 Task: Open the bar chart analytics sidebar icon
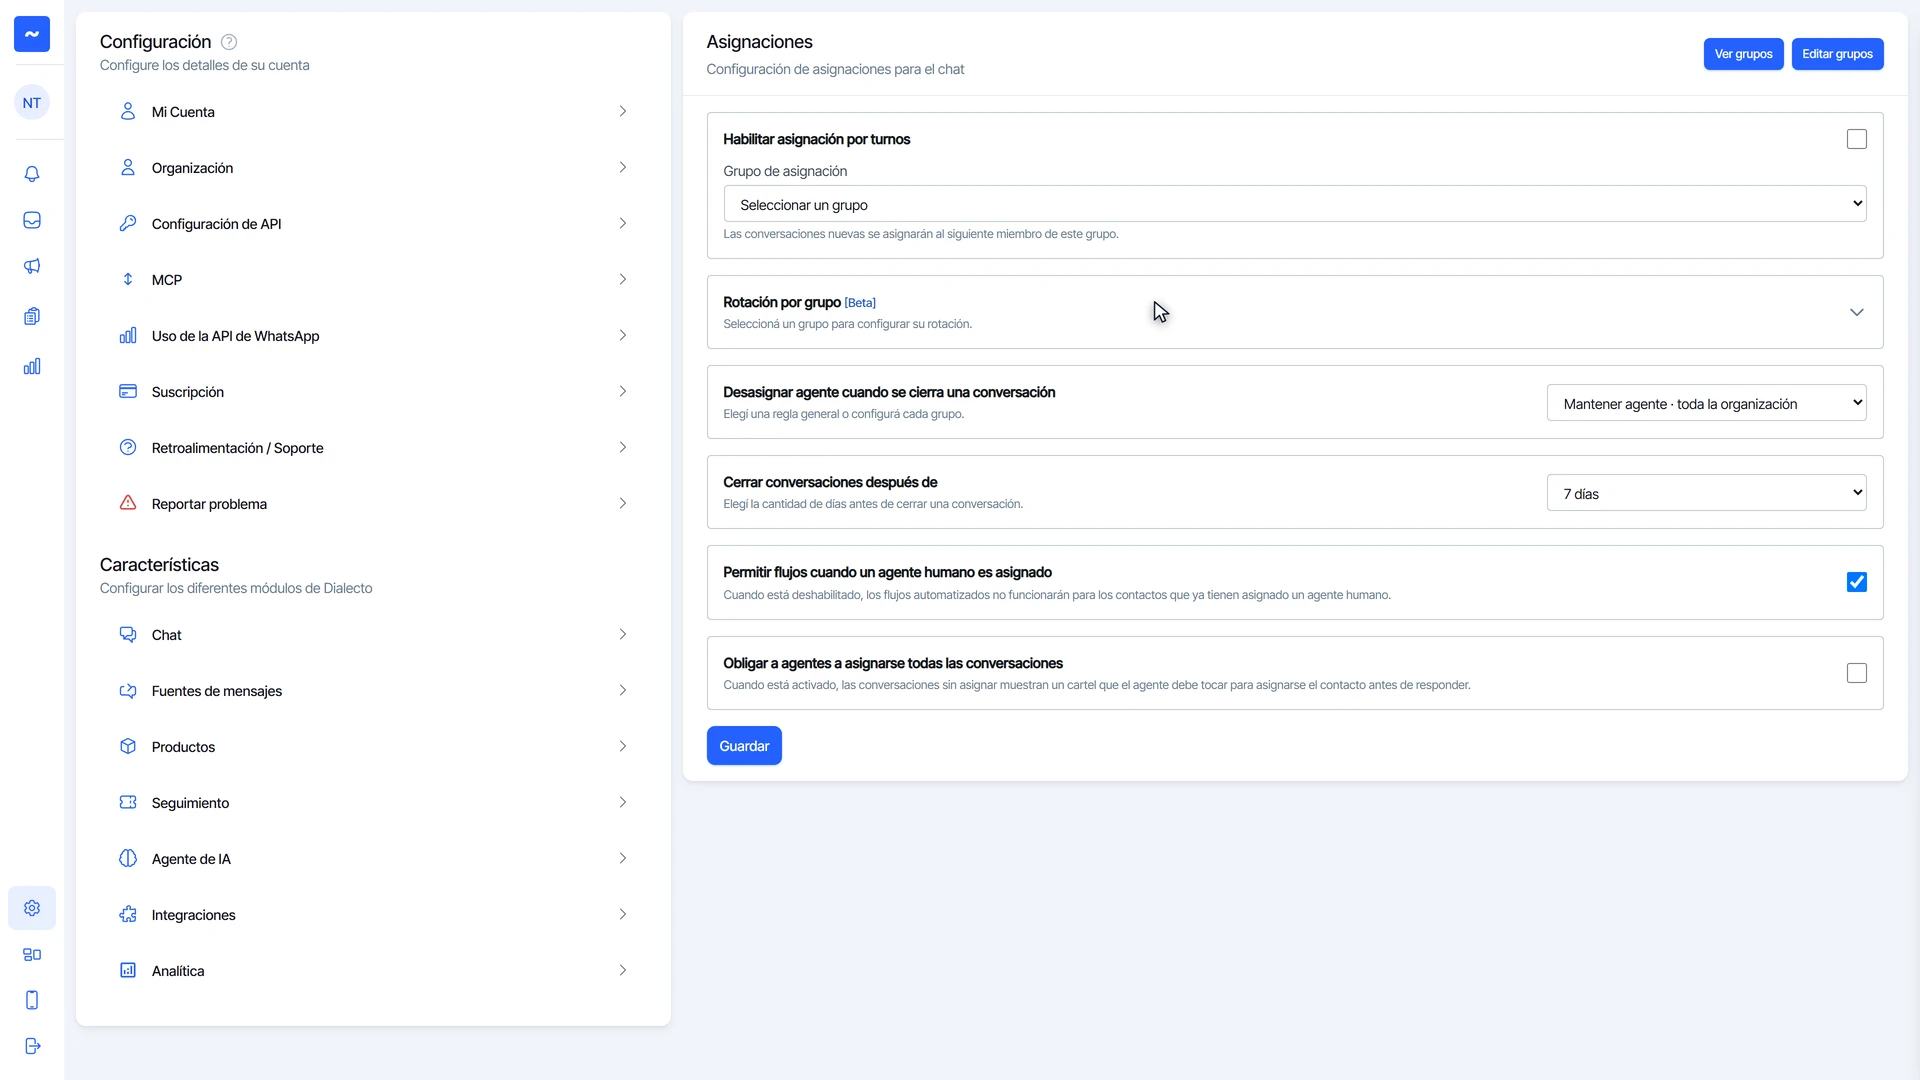click(x=32, y=366)
